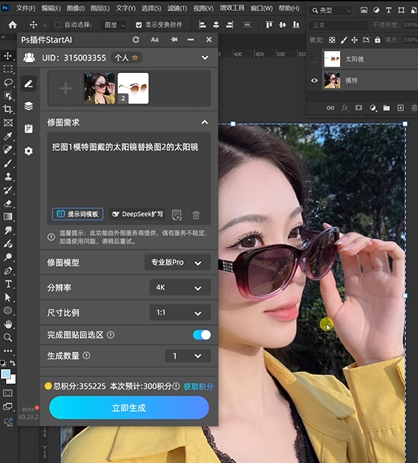The width and height of the screenshot is (418, 463).
Task: Open the three-dots edit toolbar menu
Action: tap(8, 351)
